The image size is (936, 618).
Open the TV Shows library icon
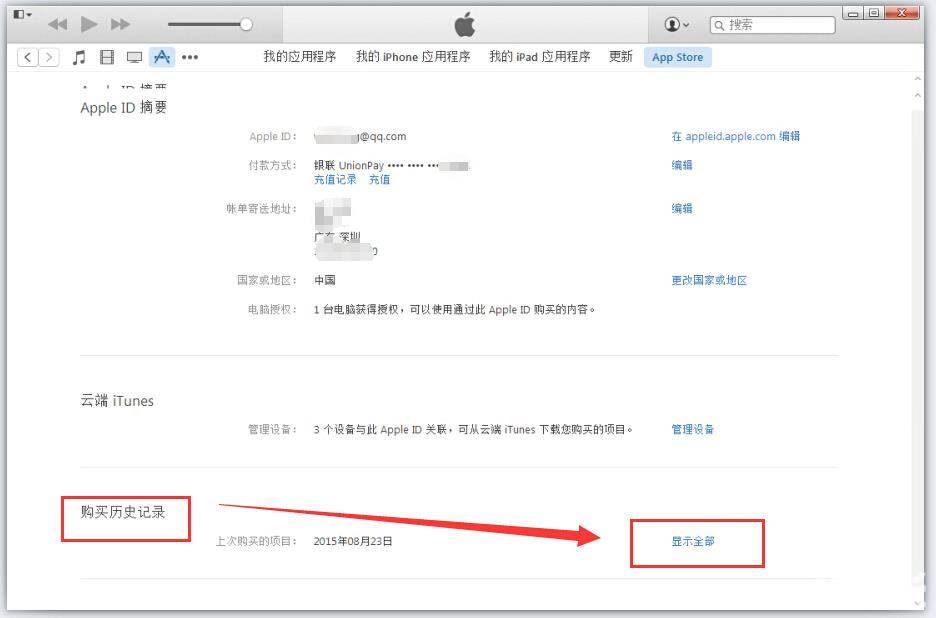pos(134,57)
